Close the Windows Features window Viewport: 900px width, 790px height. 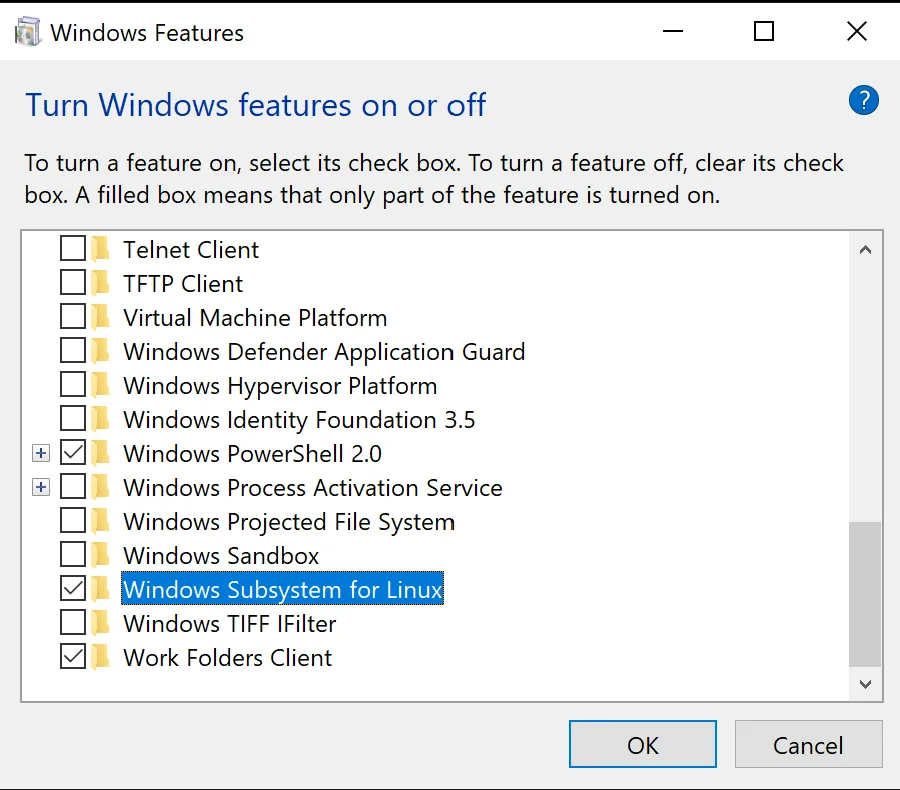coord(856,31)
